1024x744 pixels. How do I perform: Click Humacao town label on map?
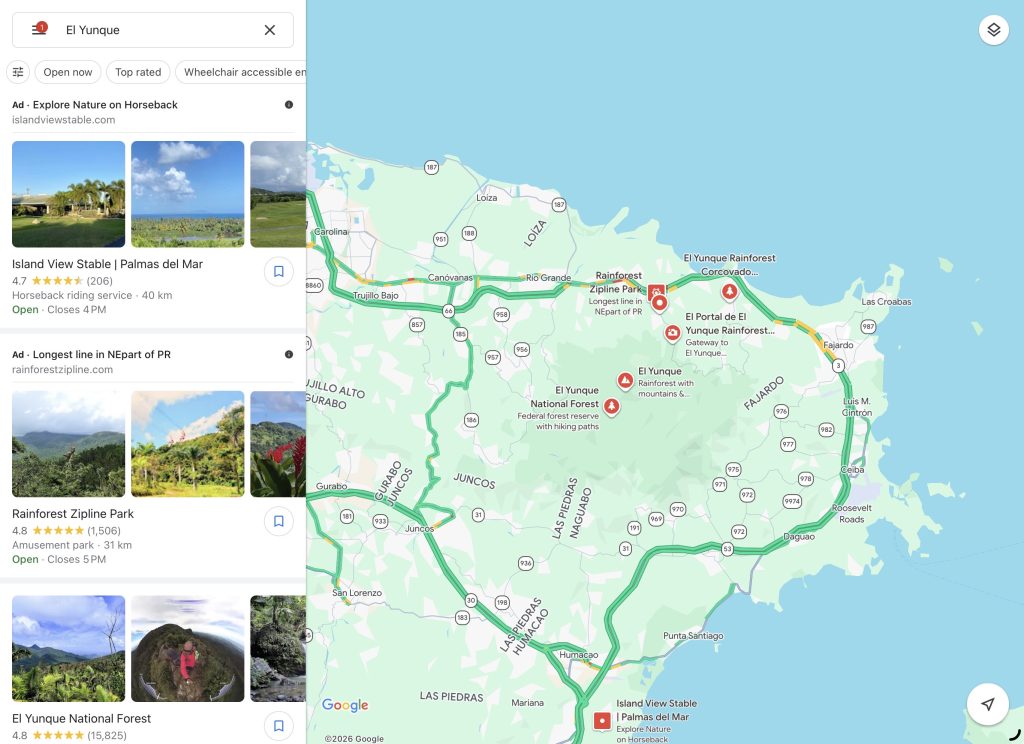click(x=579, y=655)
